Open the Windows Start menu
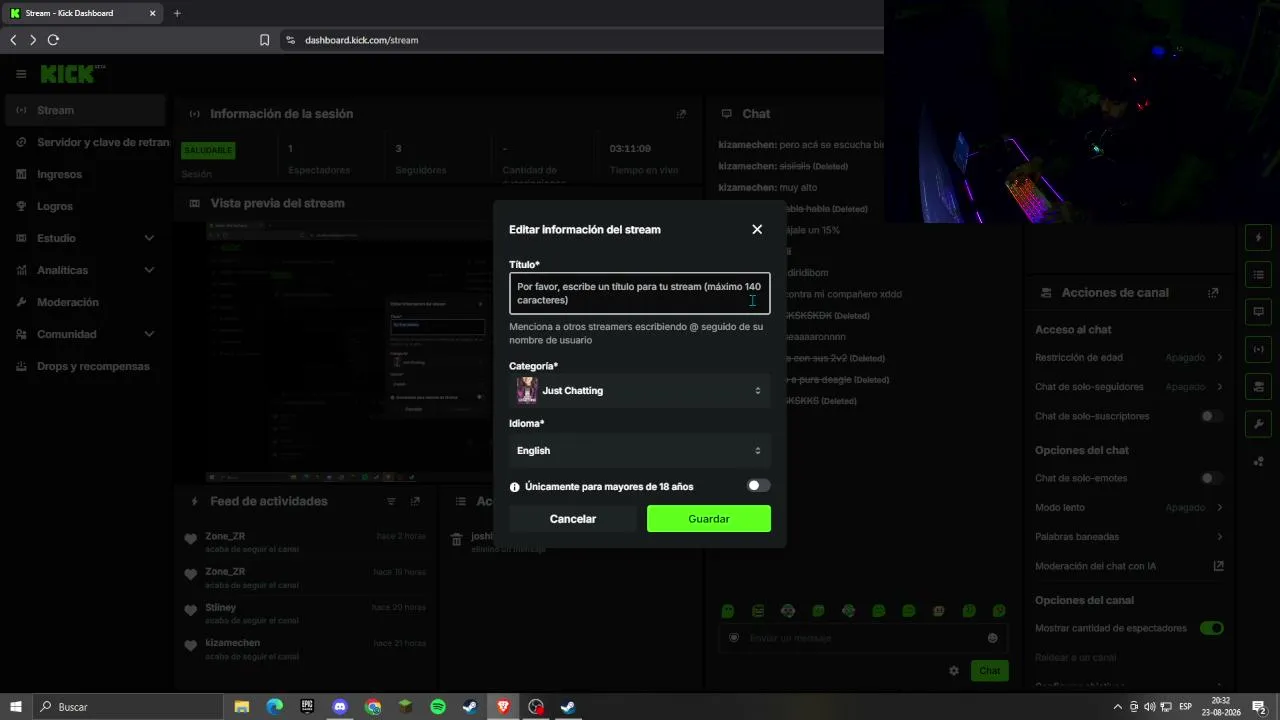This screenshot has height=720, width=1280. [16, 707]
